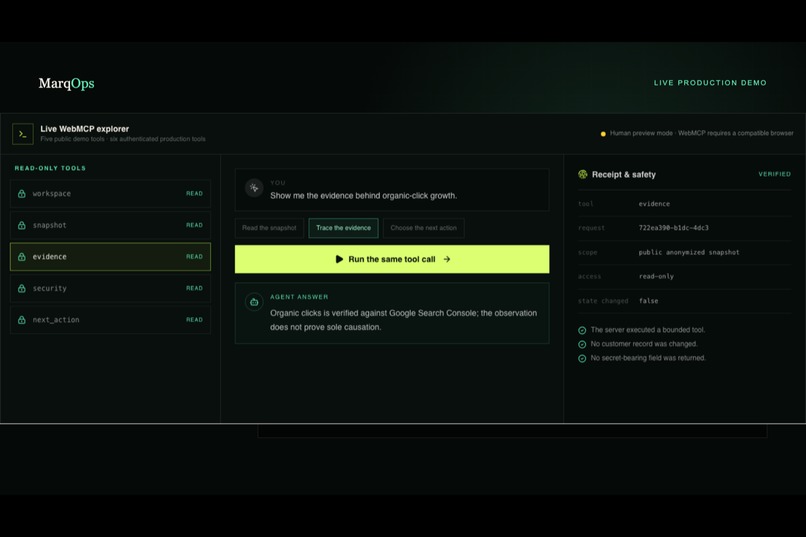Select the security tool
This screenshot has width=806, height=537.
[x=110, y=288]
